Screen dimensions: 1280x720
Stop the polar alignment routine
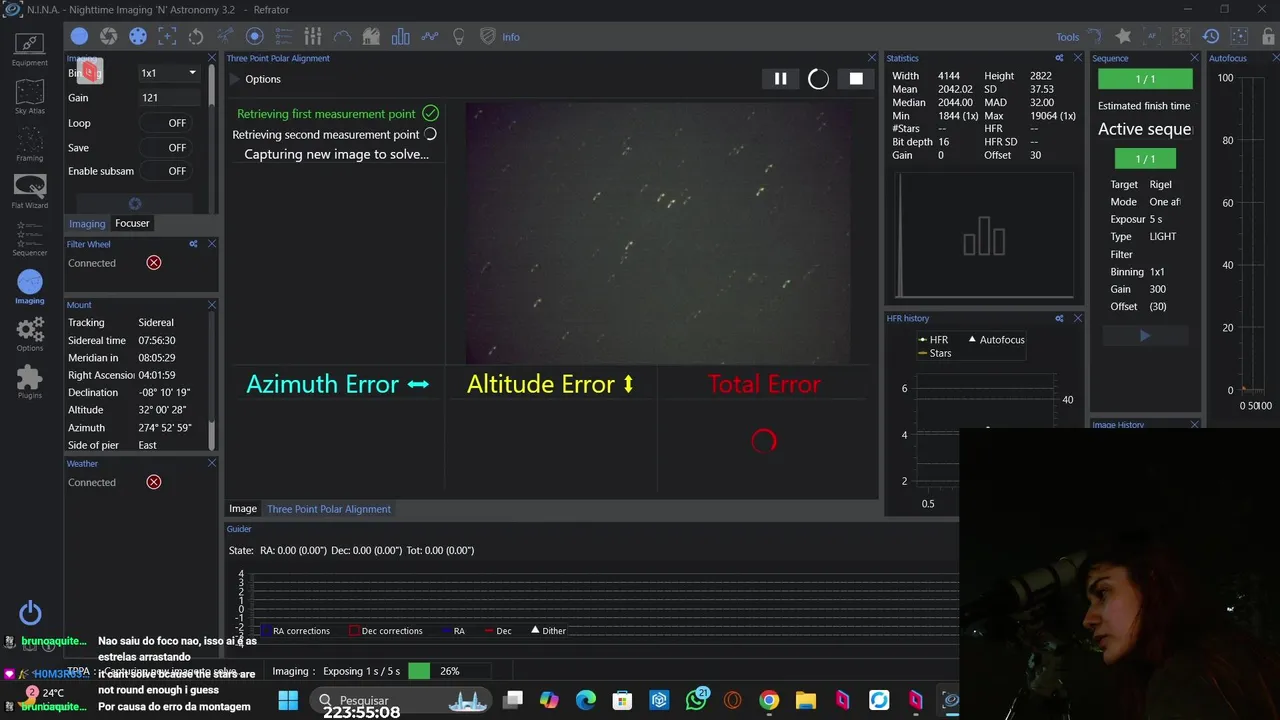pos(856,79)
